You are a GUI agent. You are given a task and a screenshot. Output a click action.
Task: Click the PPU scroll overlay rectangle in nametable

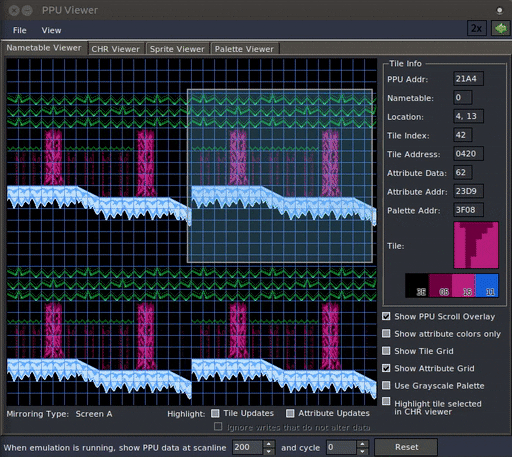(280, 176)
